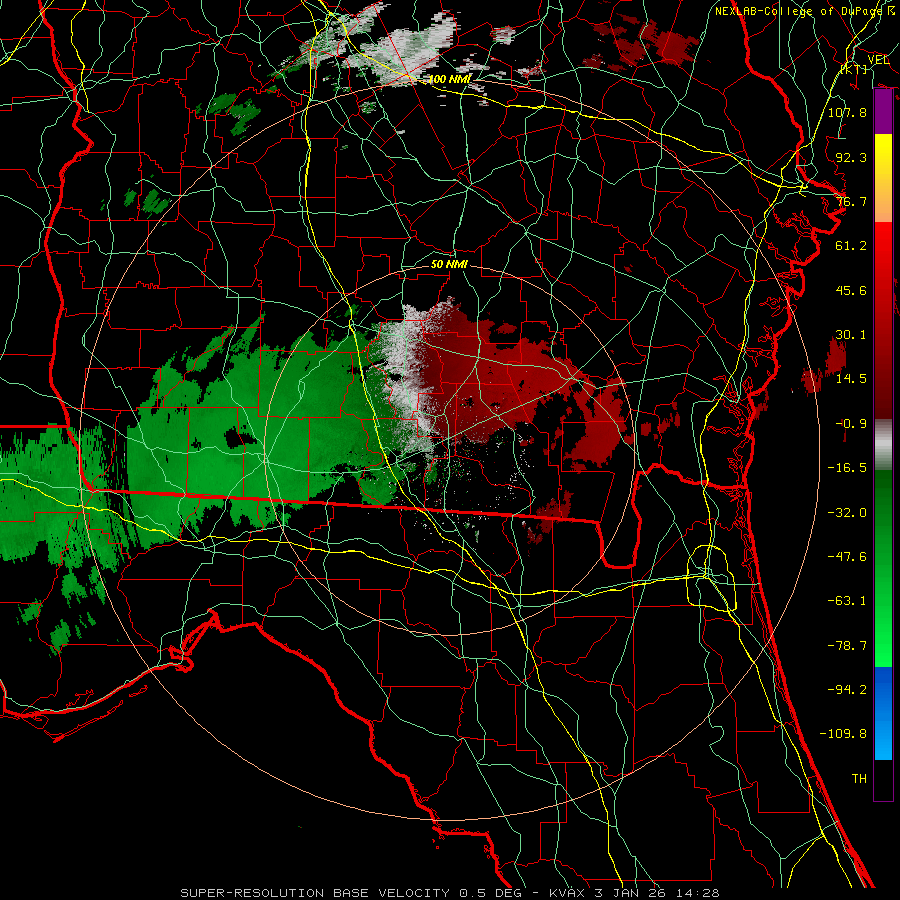Click the TH legend label
This screenshot has height=900, width=900.
tap(859, 779)
